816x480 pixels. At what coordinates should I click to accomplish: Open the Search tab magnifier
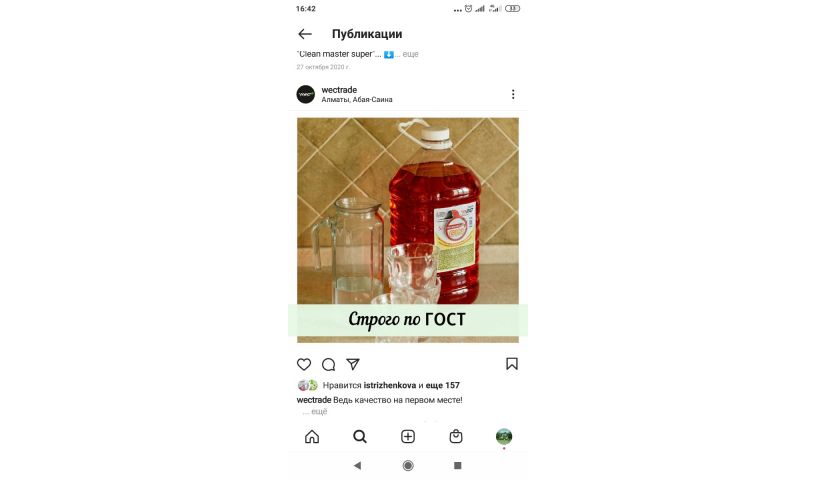click(360, 436)
